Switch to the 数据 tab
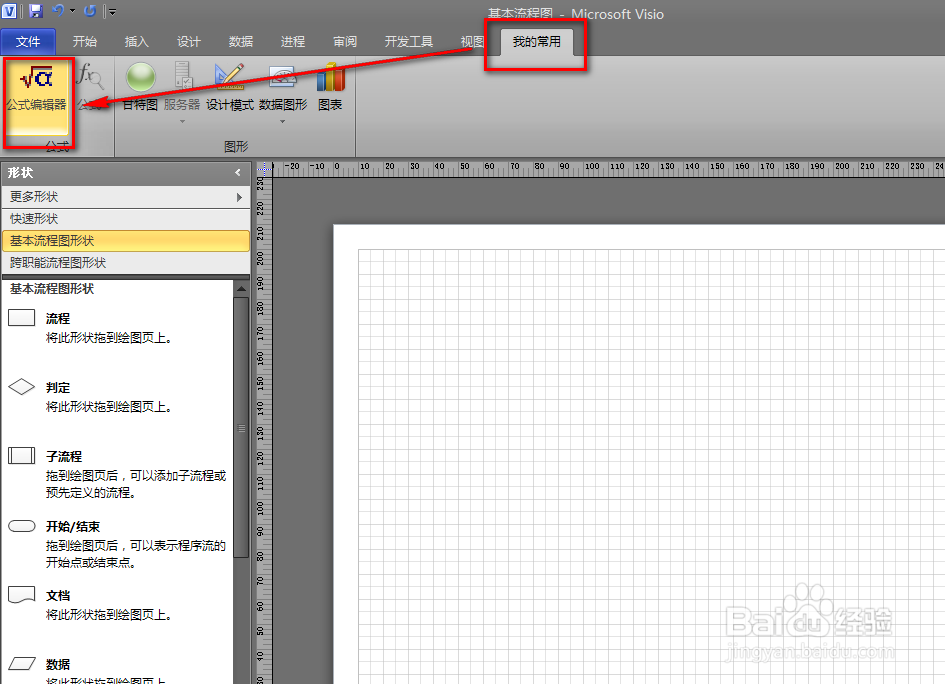 [x=241, y=42]
